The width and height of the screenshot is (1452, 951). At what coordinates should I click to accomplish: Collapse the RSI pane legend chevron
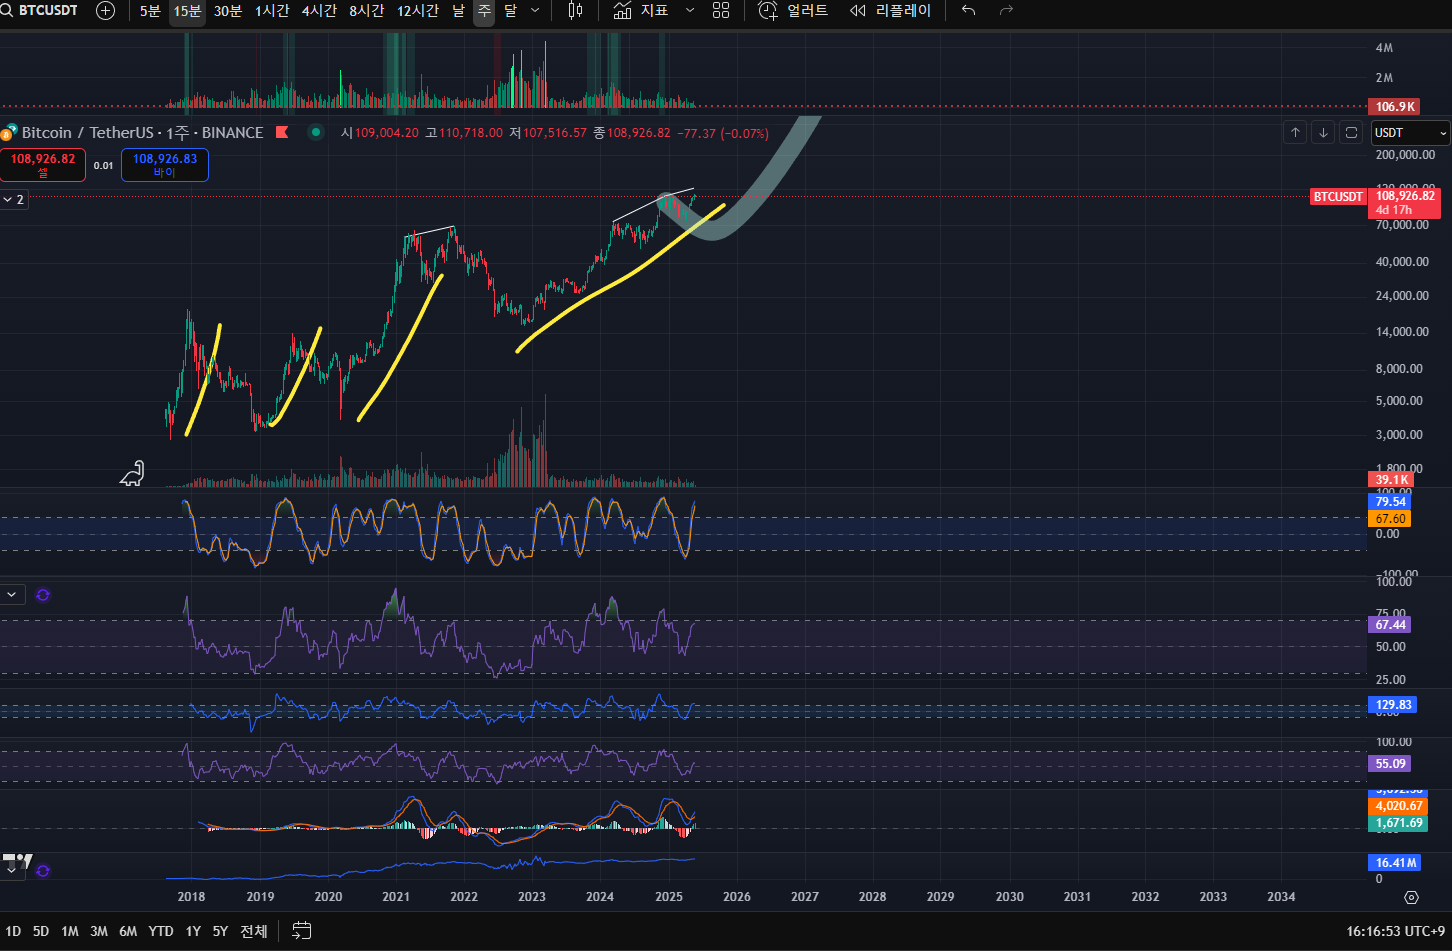(x=12, y=594)
